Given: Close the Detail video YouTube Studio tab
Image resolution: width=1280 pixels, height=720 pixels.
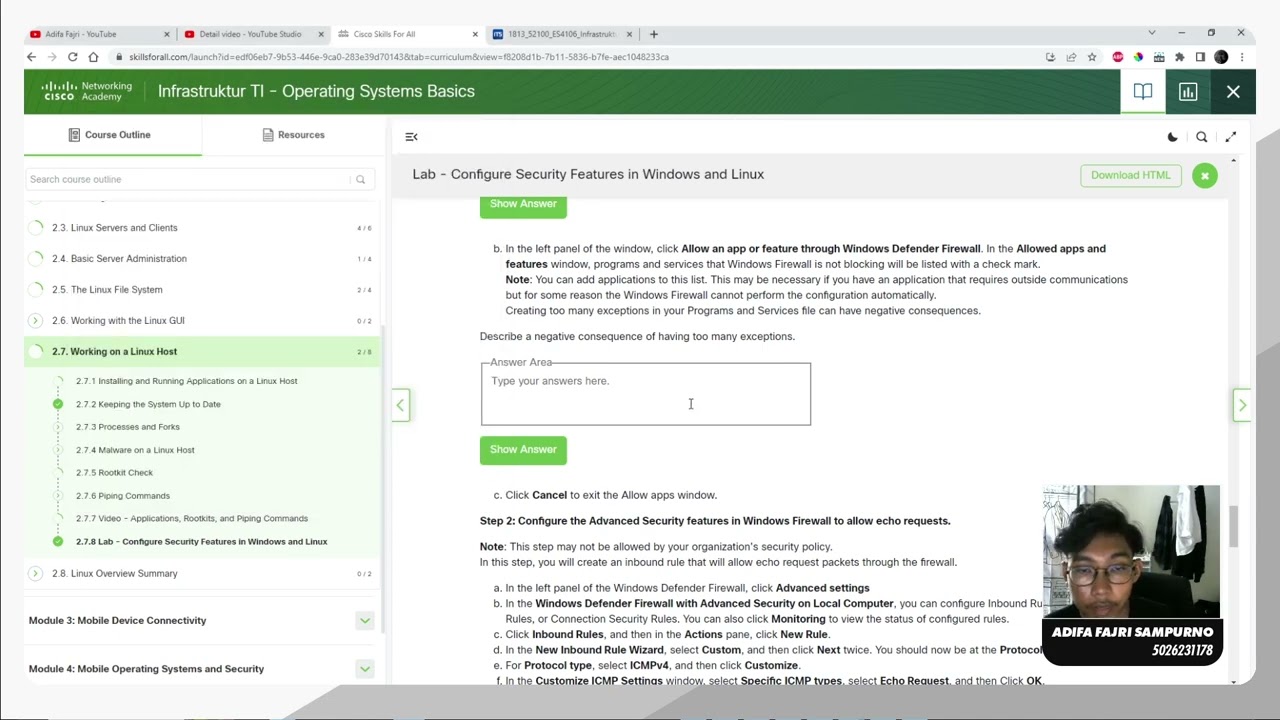Looking at the screenshot, I should click(x=321, y=34).
